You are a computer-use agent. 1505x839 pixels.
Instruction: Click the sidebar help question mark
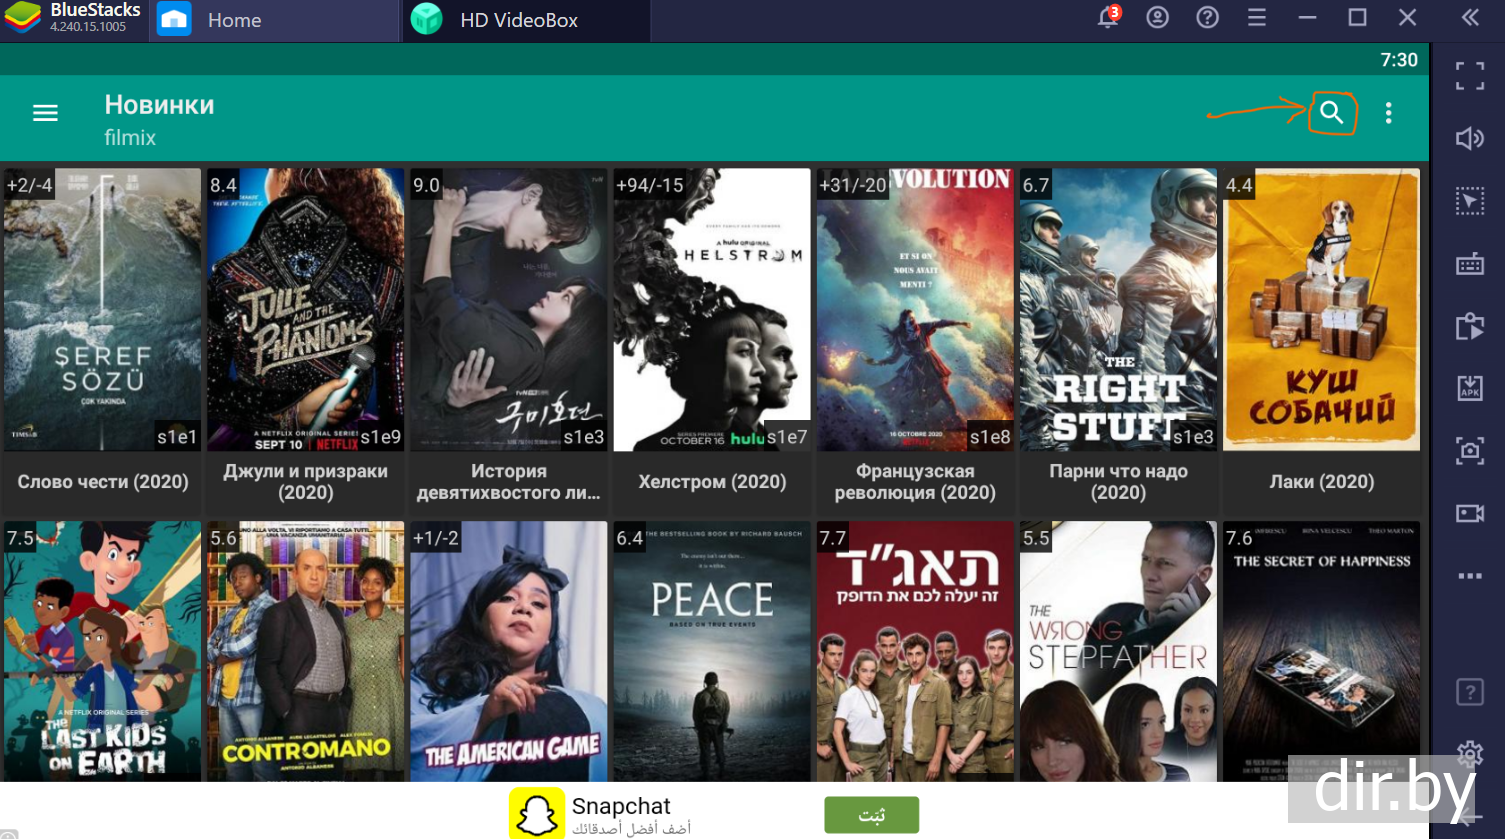click(x=1470, y=692)
